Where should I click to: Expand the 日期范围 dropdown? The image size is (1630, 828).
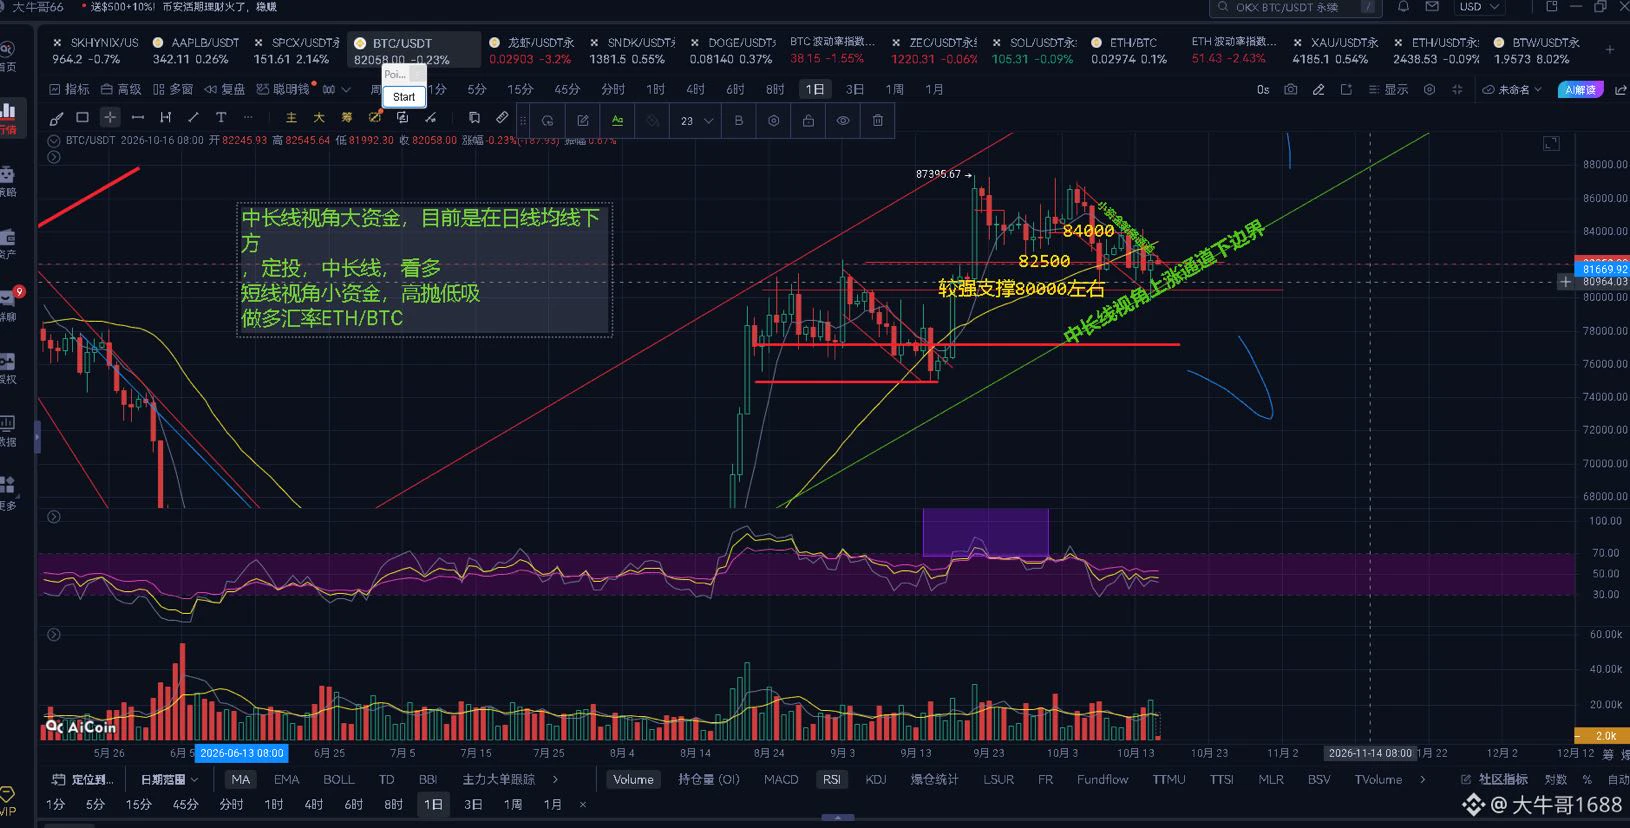coord(169,780)
